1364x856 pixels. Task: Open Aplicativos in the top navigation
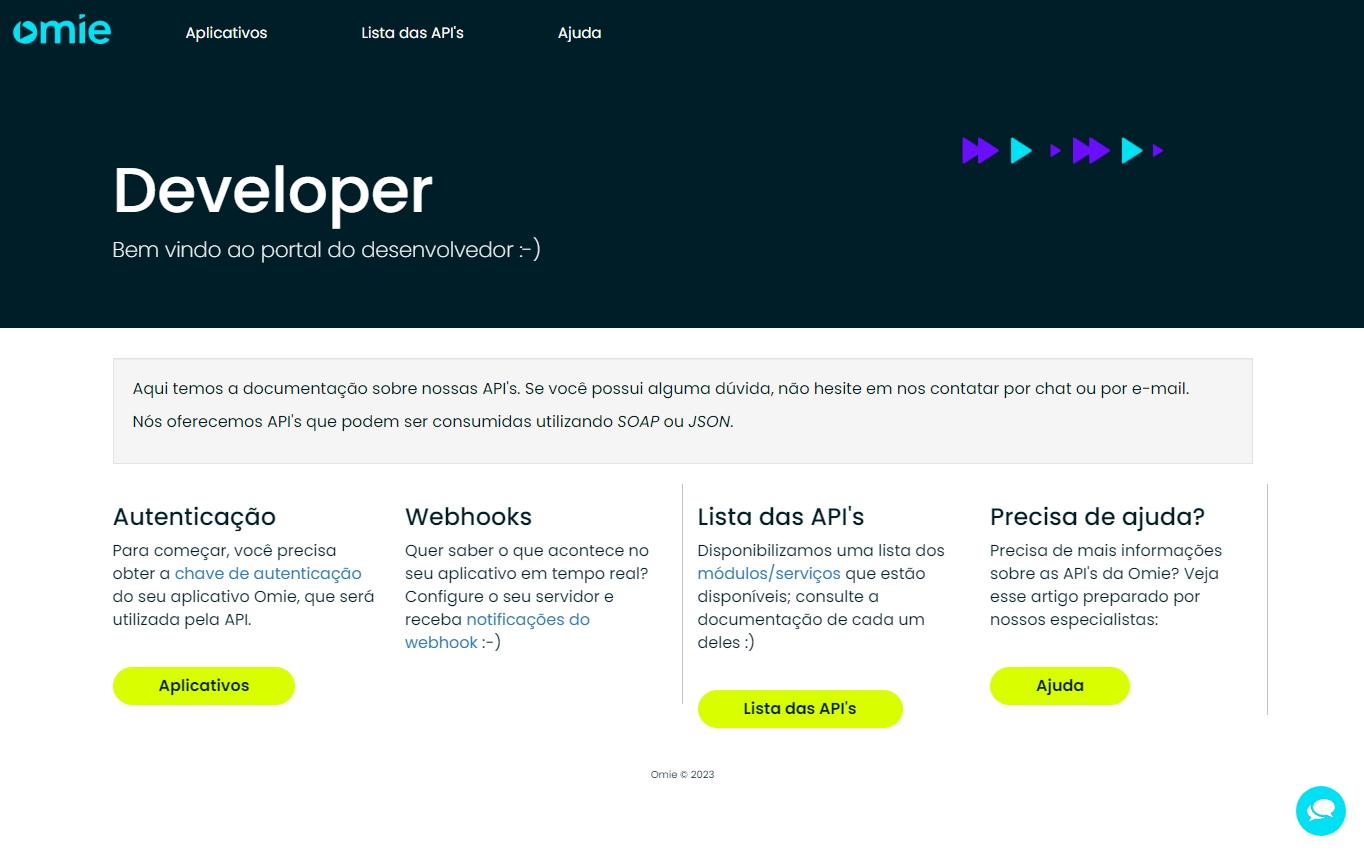(x=227, y=33)
